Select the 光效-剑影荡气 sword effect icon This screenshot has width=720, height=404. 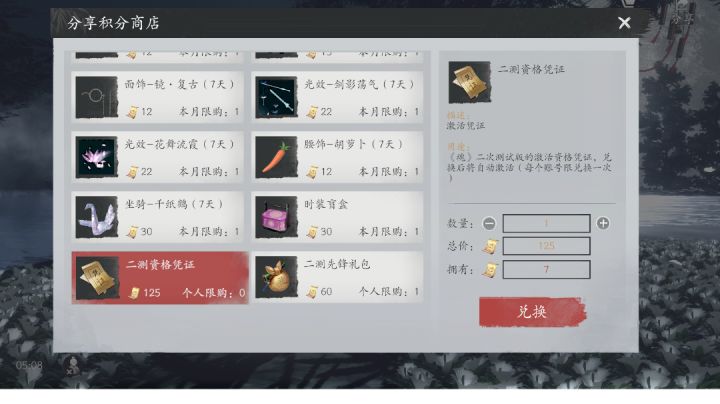276,97
